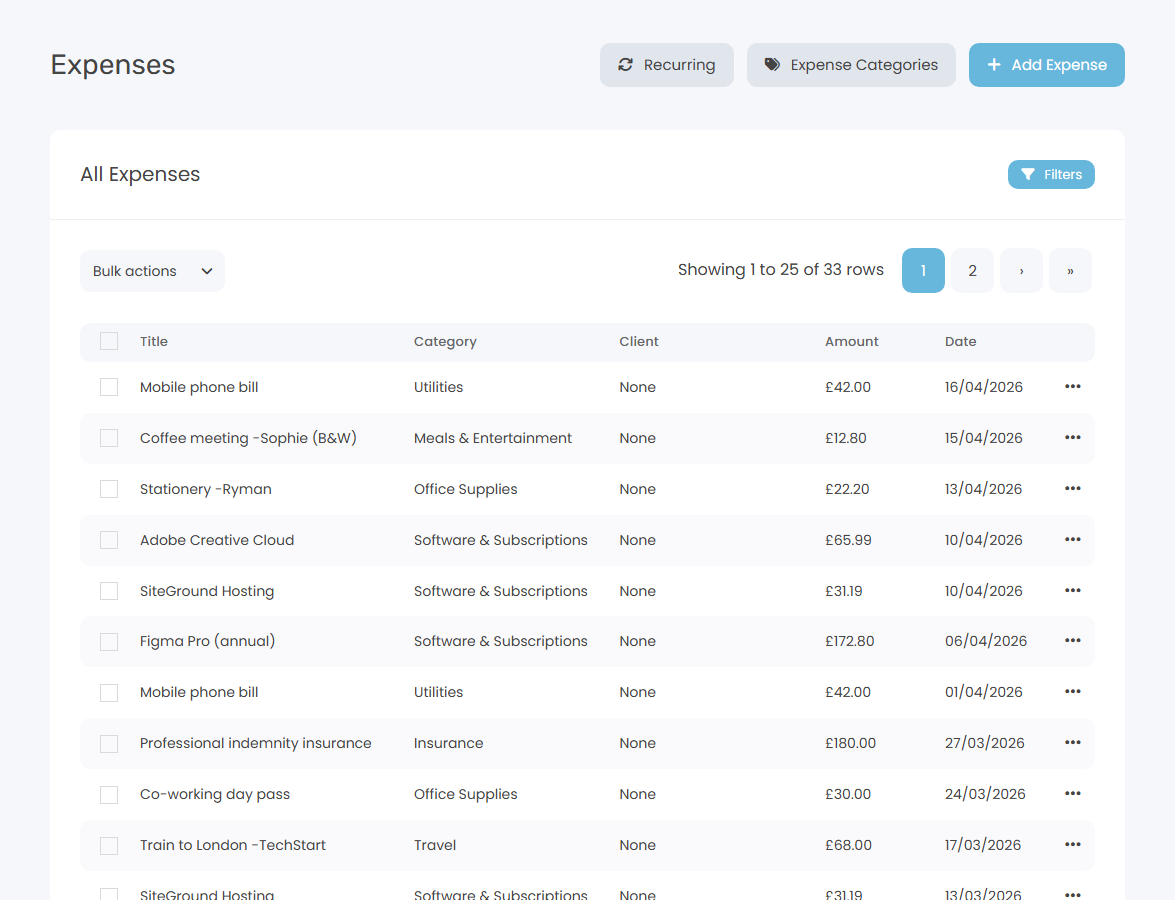The width and height of the screenshot is (1175, 900).
Task: Open three-dot menu for Adobe Creative Cloud
Action: [1072, 540]
